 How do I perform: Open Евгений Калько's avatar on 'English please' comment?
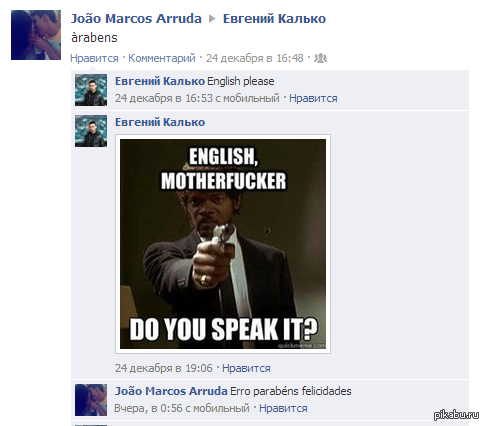91,90
